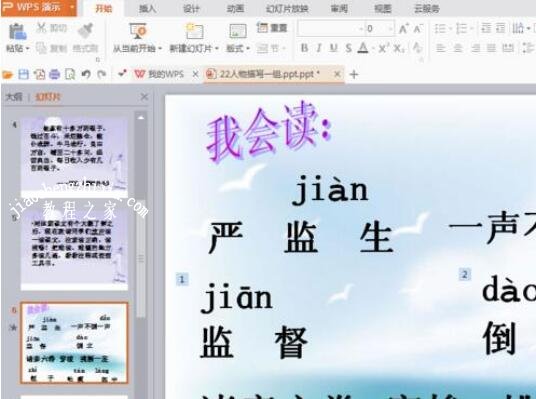Image resolution: width=536 pixels, height=399 pixels.
Task: Click the justify alignment icon
Action: tap(492, 49)
